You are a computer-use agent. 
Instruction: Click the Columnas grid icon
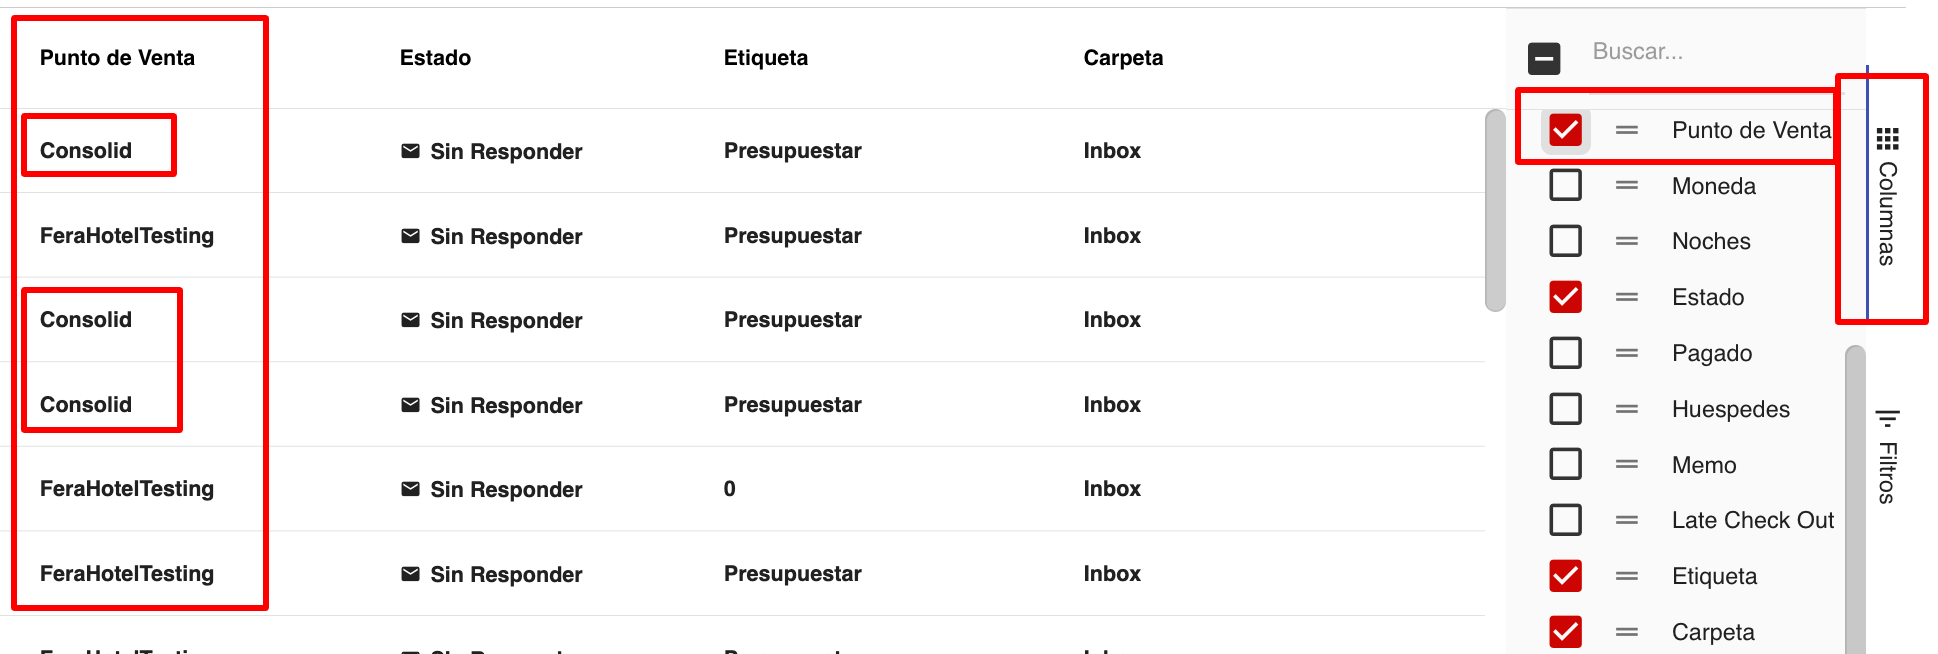tap(1887, 138)
